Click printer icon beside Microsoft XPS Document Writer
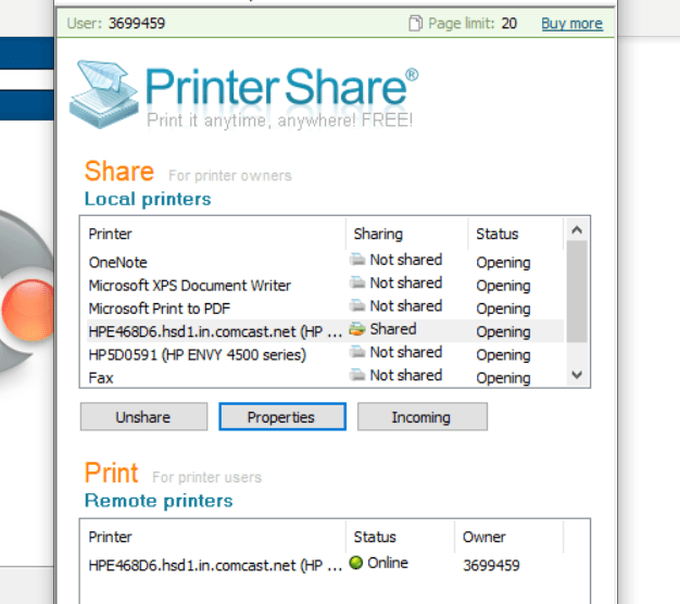This screenshot has height=604, width=680. pyautogui.click(x=357, y=282)
